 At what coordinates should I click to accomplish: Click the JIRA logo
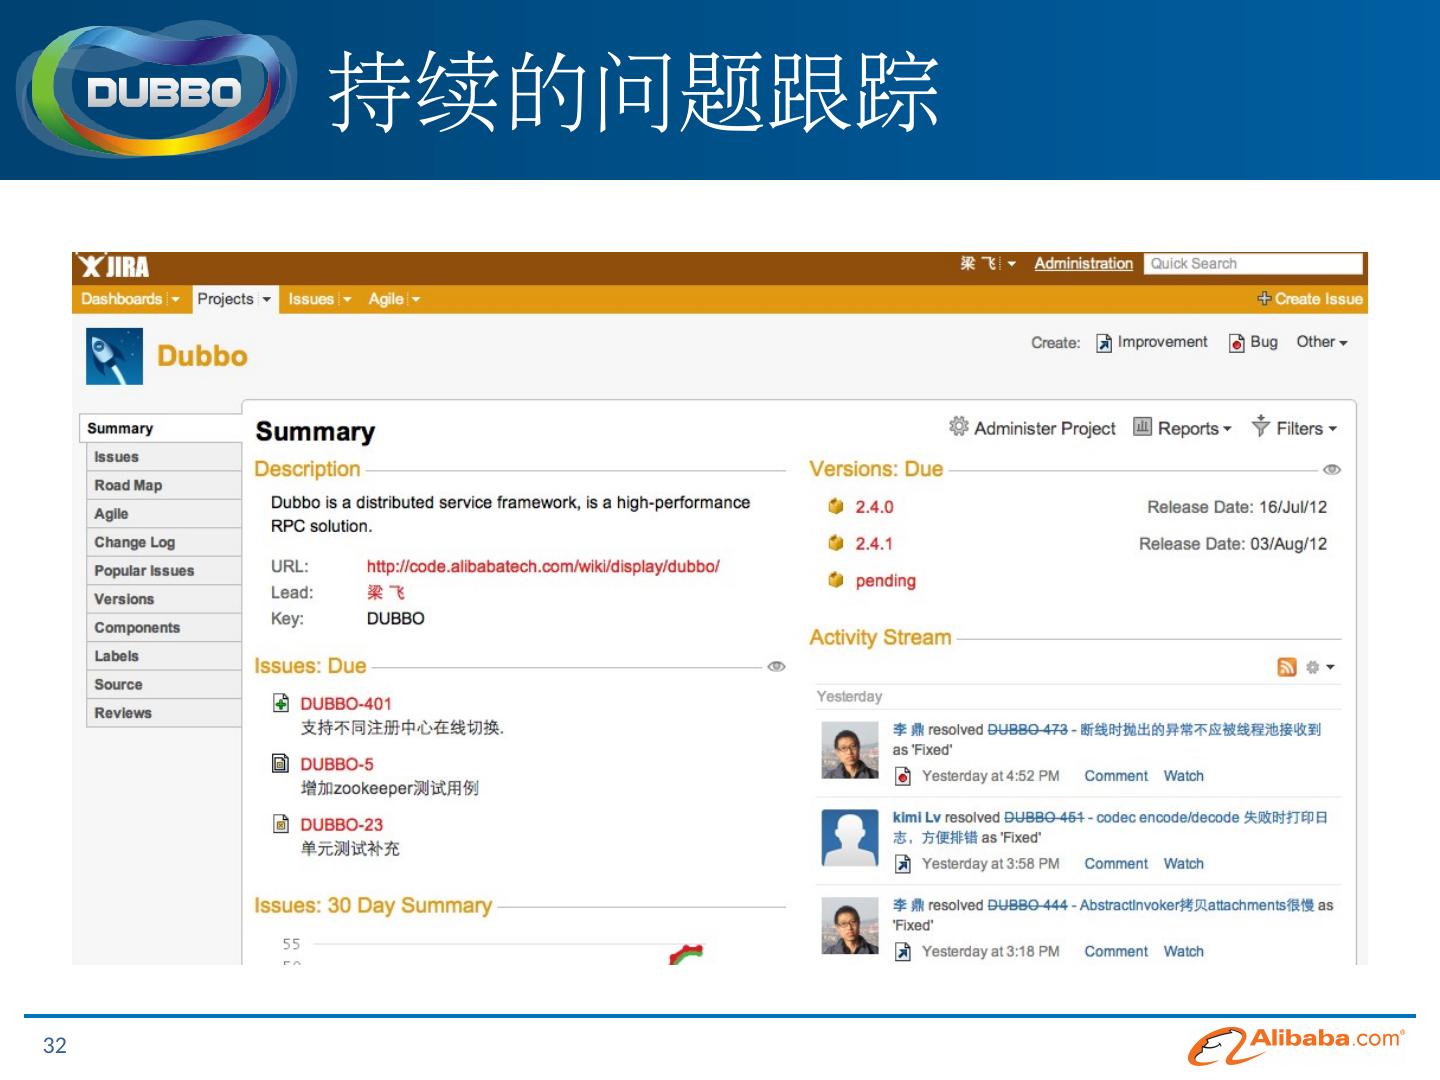click(x=115, y=266)
